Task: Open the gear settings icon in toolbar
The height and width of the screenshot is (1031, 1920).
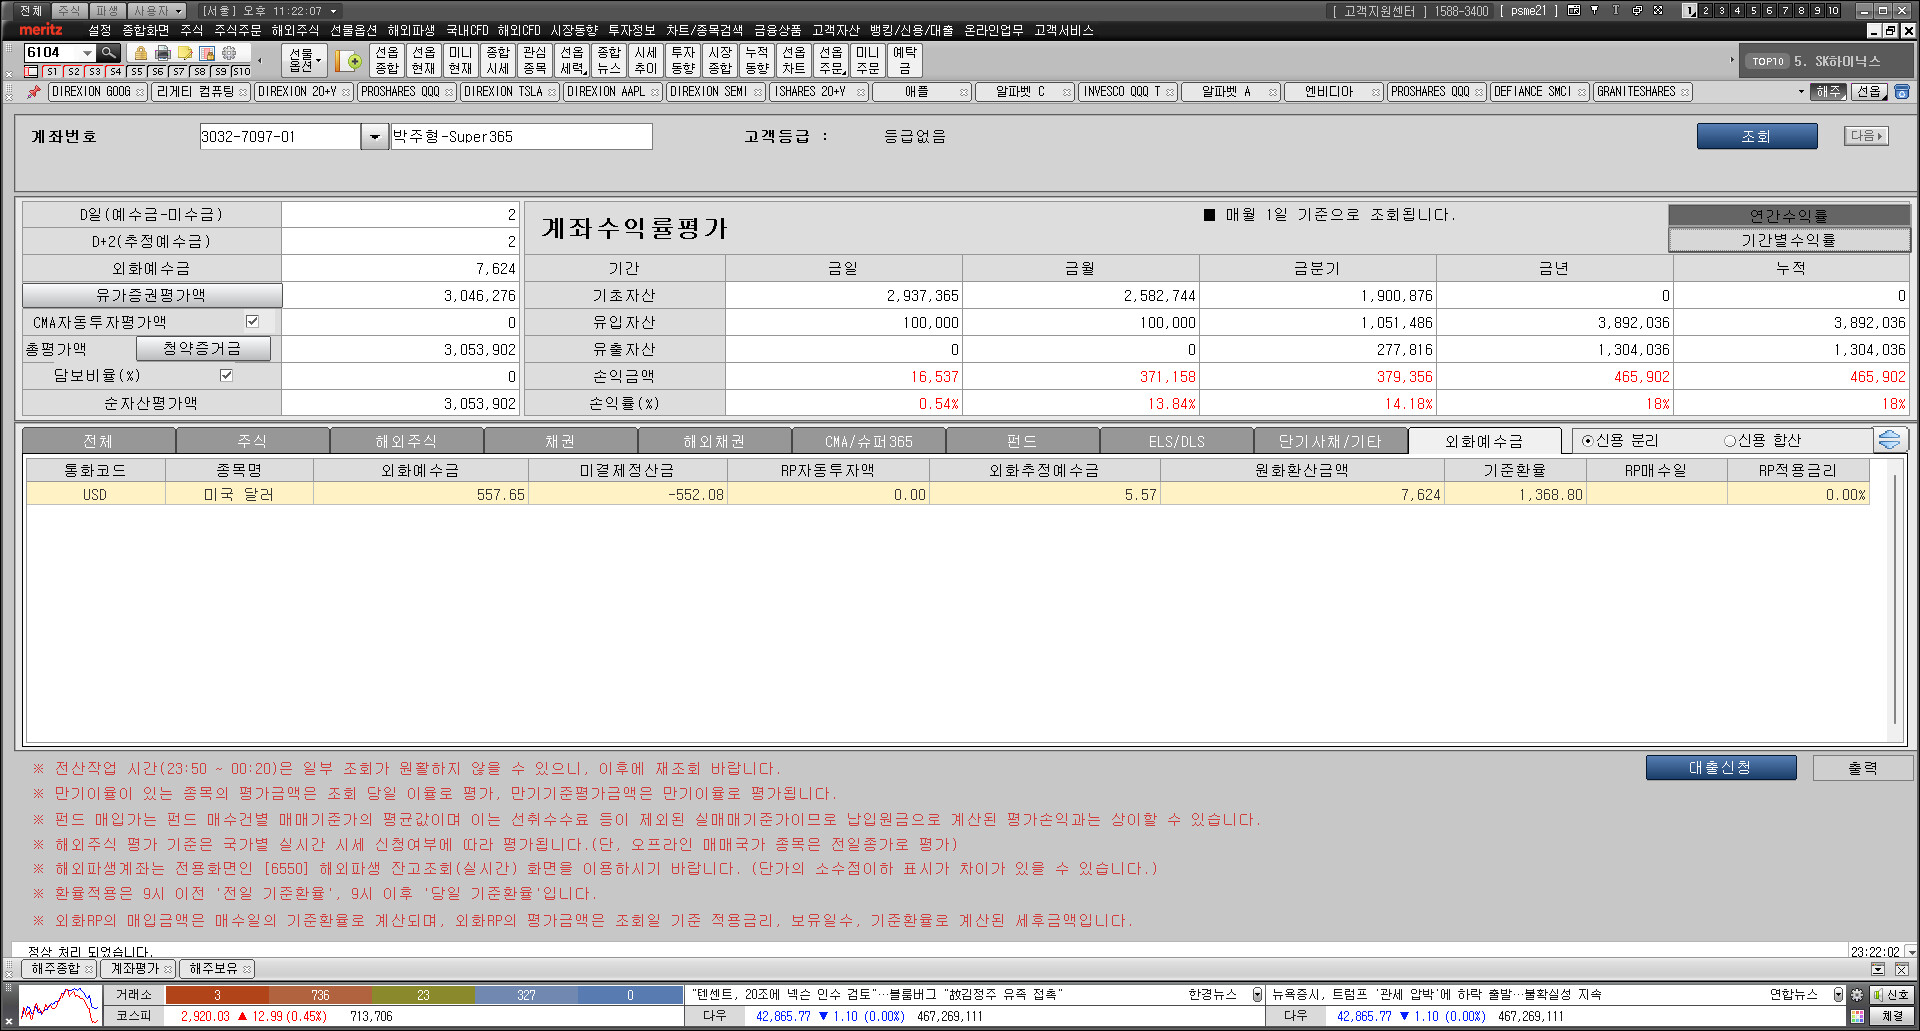Action: click(x=229, y=53)
